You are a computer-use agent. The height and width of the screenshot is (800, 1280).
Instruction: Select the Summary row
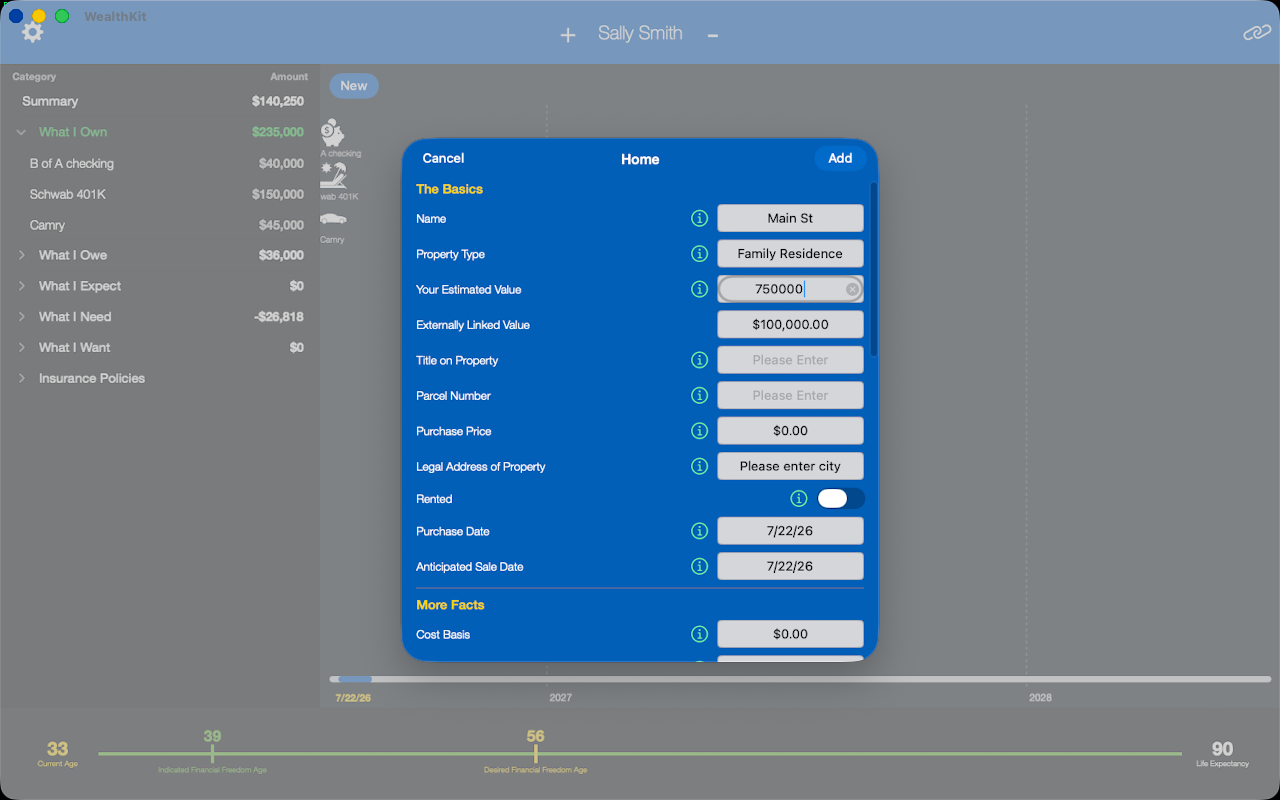[160, 101]
